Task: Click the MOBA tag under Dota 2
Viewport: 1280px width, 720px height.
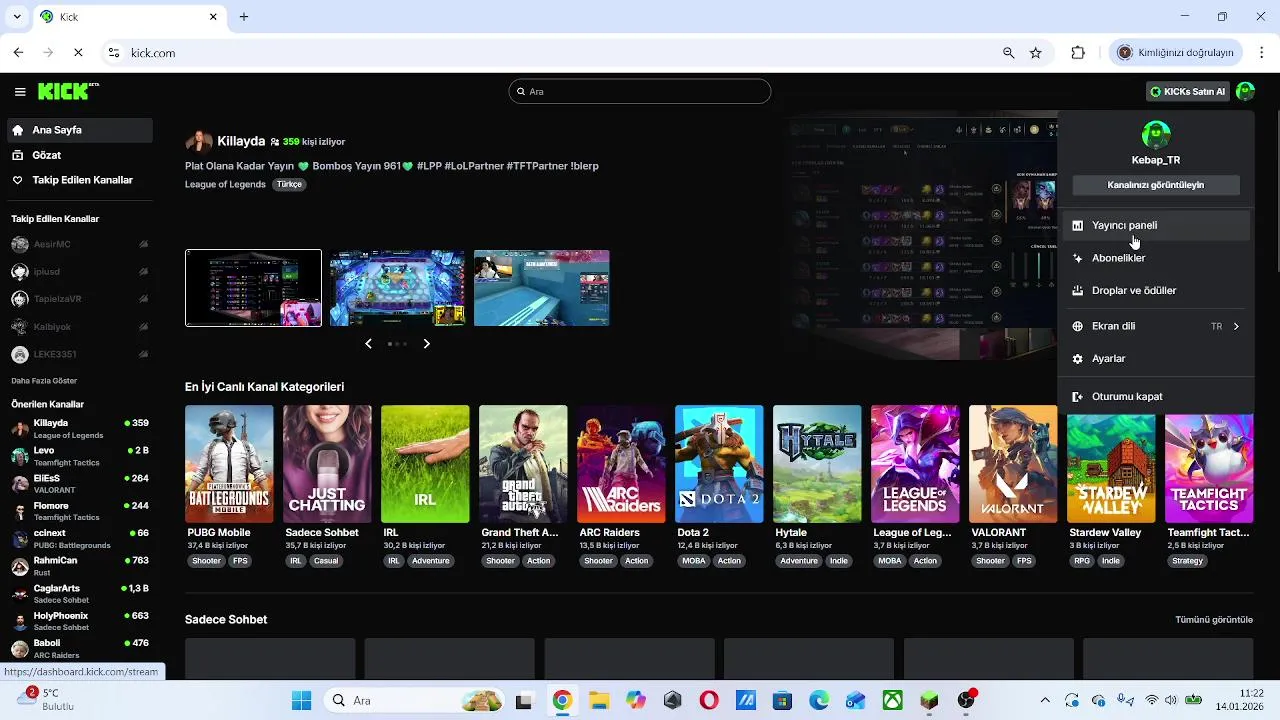Action: pyautogui.click(x=693, y=561)
